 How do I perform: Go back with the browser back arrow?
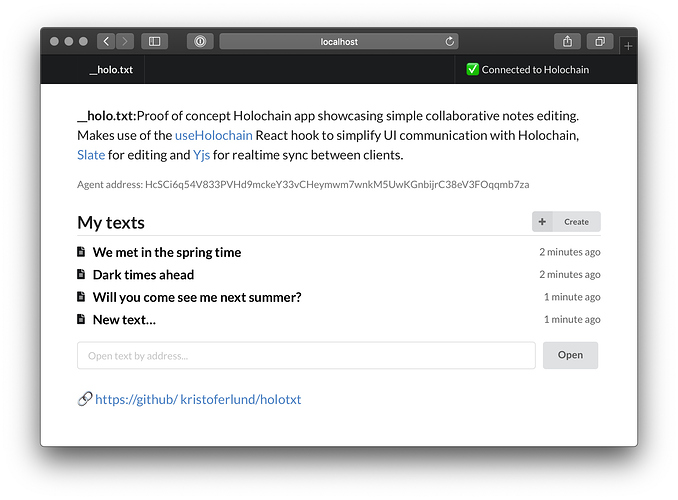pyautogui.click(x=106, y=42)
